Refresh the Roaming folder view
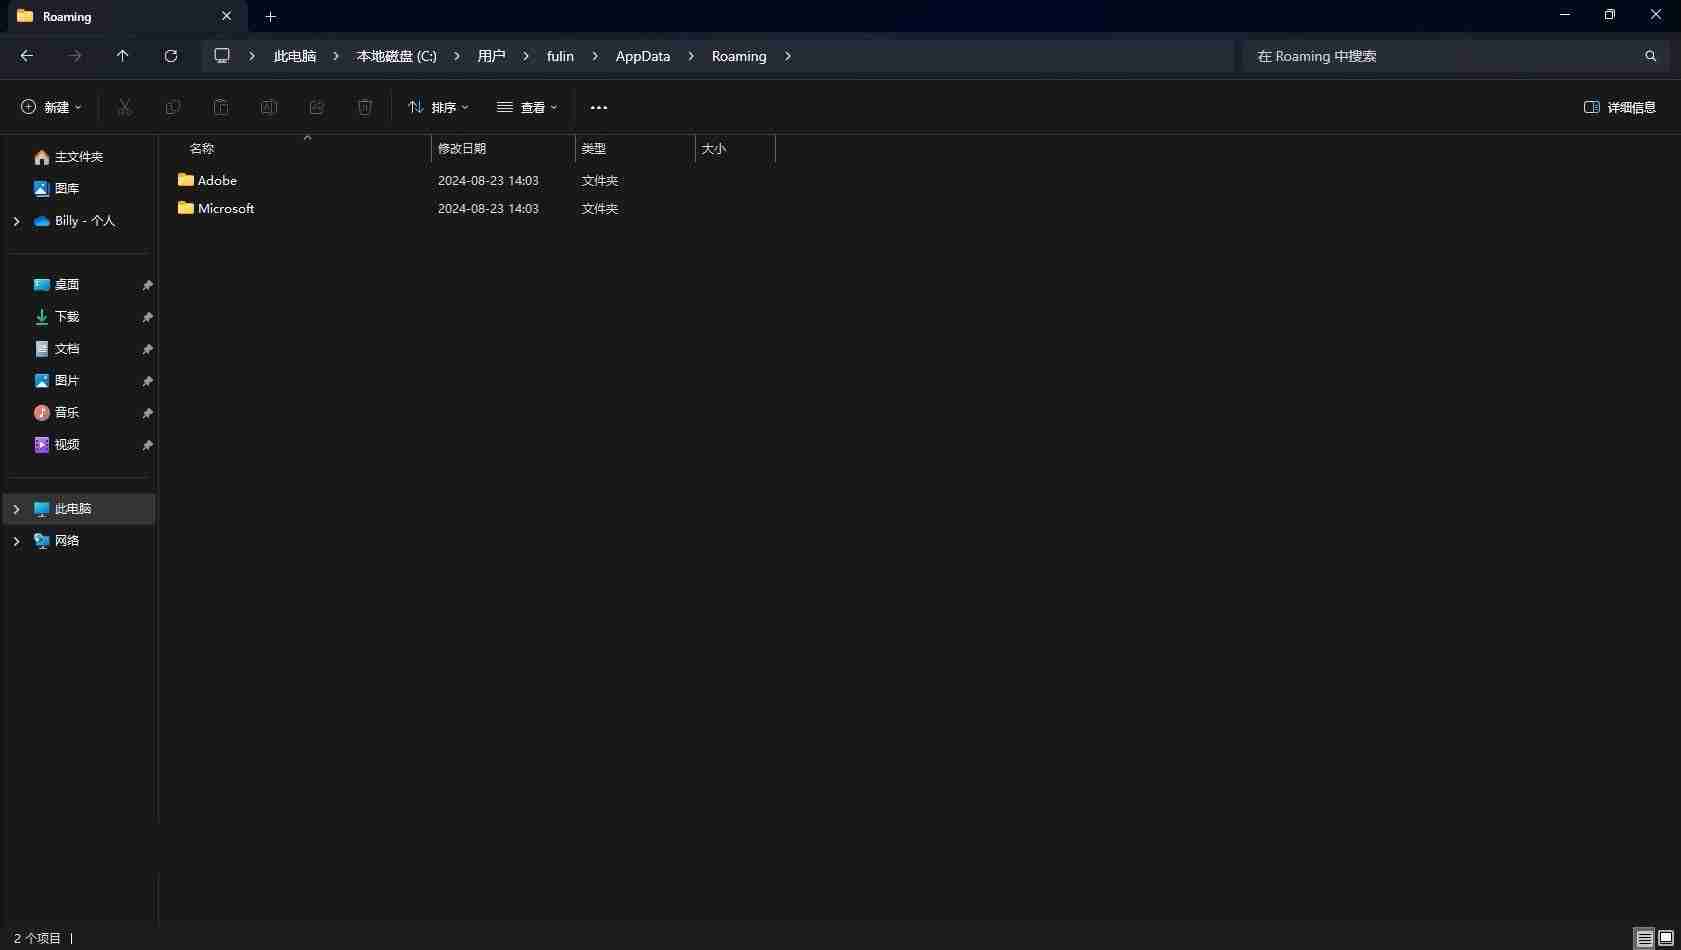The image size is (1681, 950). click(171, 56)
